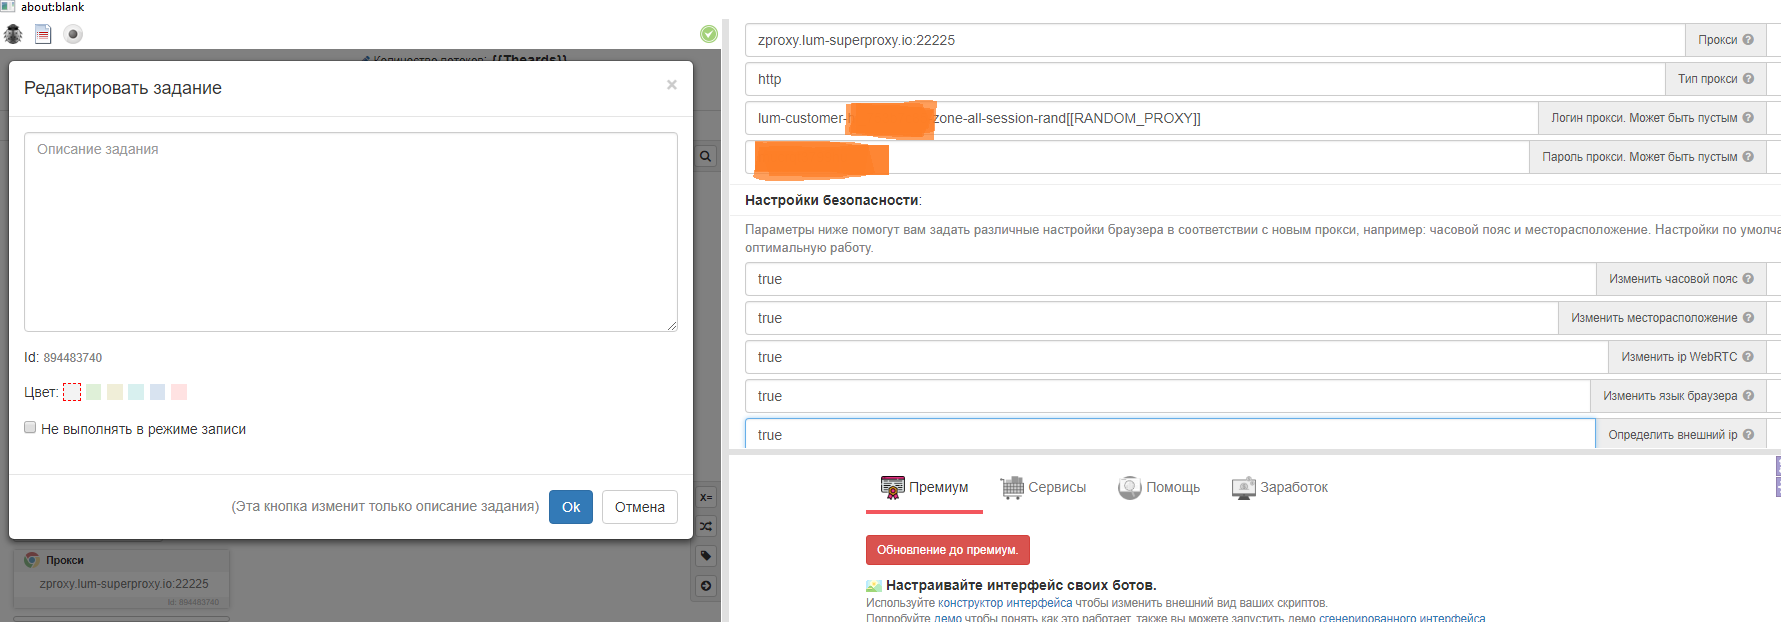The image size is (1781, 622).
Task: Pick the light cyan color swatch
Action: pyautogui.click(x=136, y=392)
